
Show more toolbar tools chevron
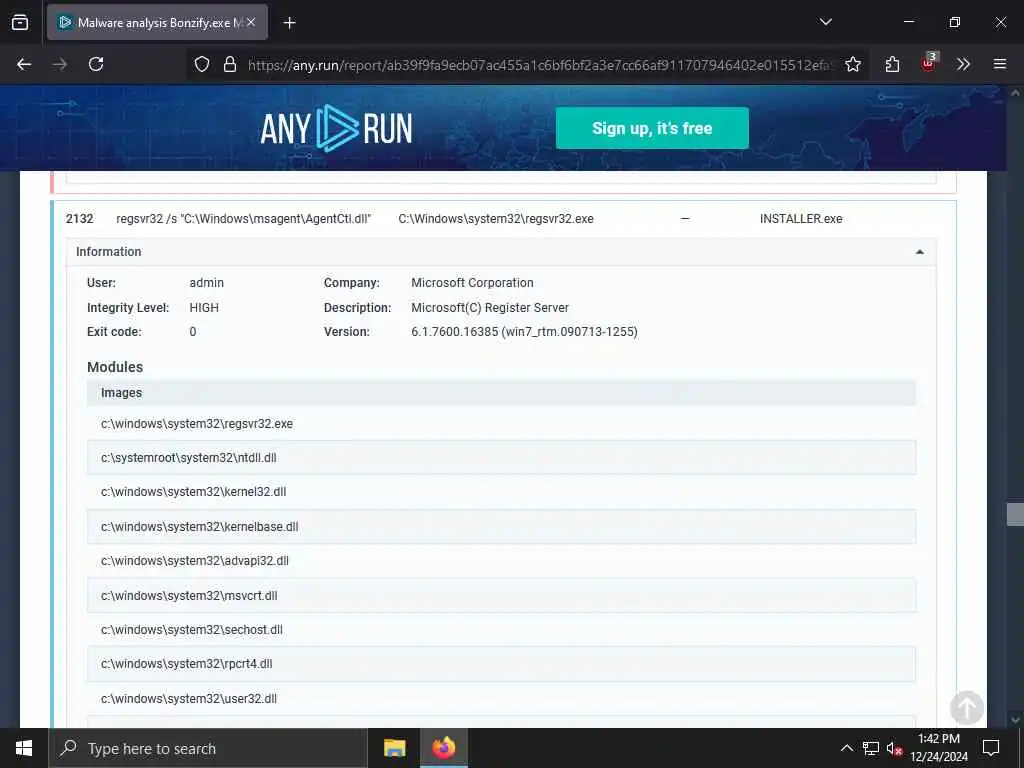pyautogui.click(x=963, y=64)
